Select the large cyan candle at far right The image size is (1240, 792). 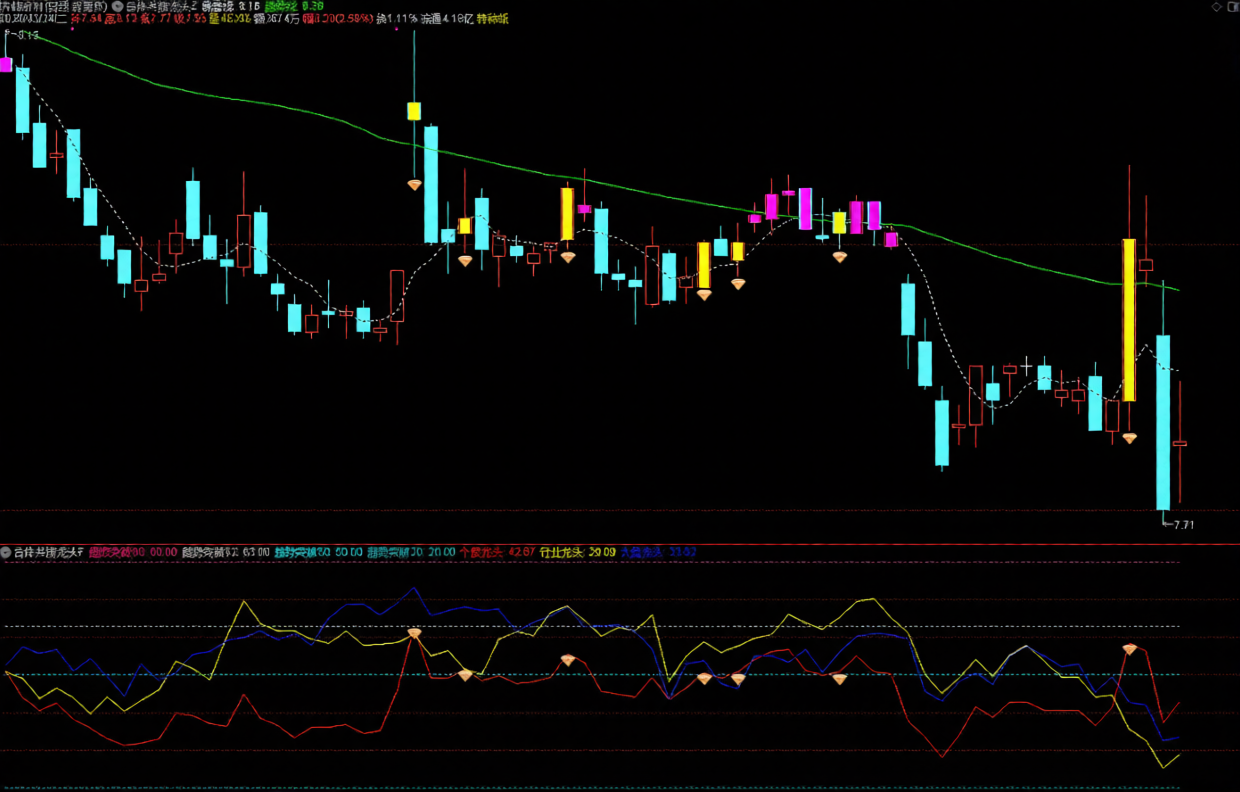coord(1163,422)
